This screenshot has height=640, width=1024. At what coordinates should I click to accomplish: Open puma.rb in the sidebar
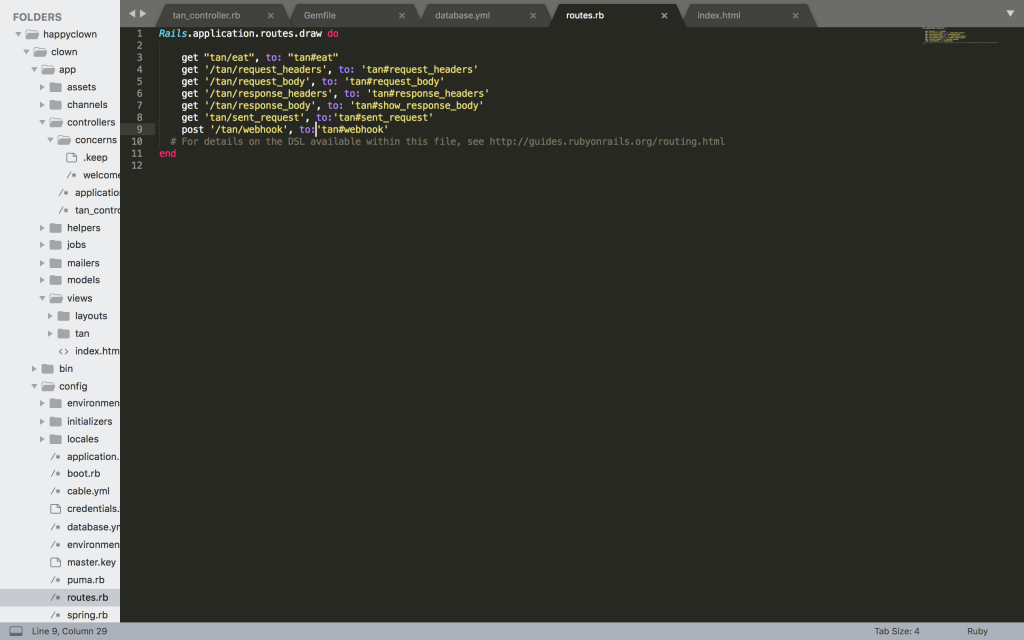pos(86,580)
